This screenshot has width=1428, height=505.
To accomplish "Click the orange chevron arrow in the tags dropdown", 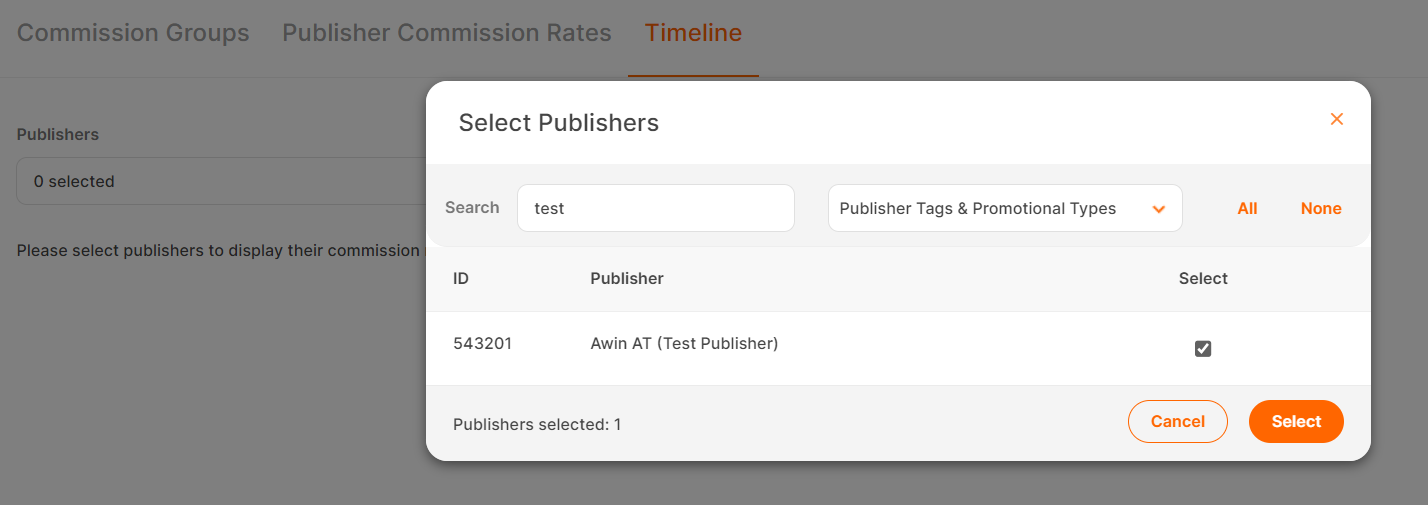I will (x=1159, y=209).
